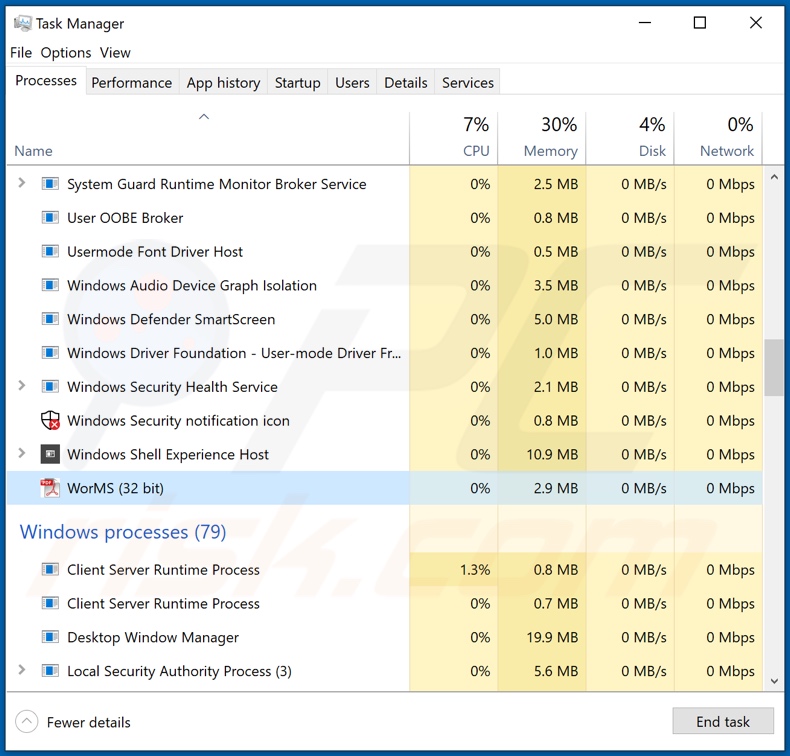Open the Startup tab
The image size is (790, 756).
click(297, 83)
